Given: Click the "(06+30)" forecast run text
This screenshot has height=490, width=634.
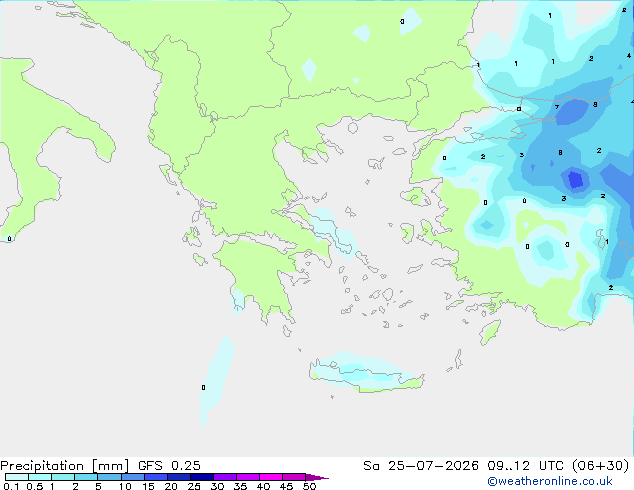Looking at the screenshot, I should pos(600,466).
